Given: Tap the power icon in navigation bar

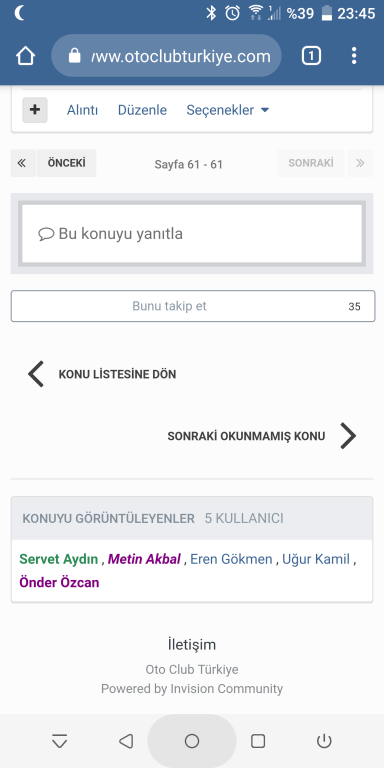Looking at the screenshot, I should tap(324, 741).
